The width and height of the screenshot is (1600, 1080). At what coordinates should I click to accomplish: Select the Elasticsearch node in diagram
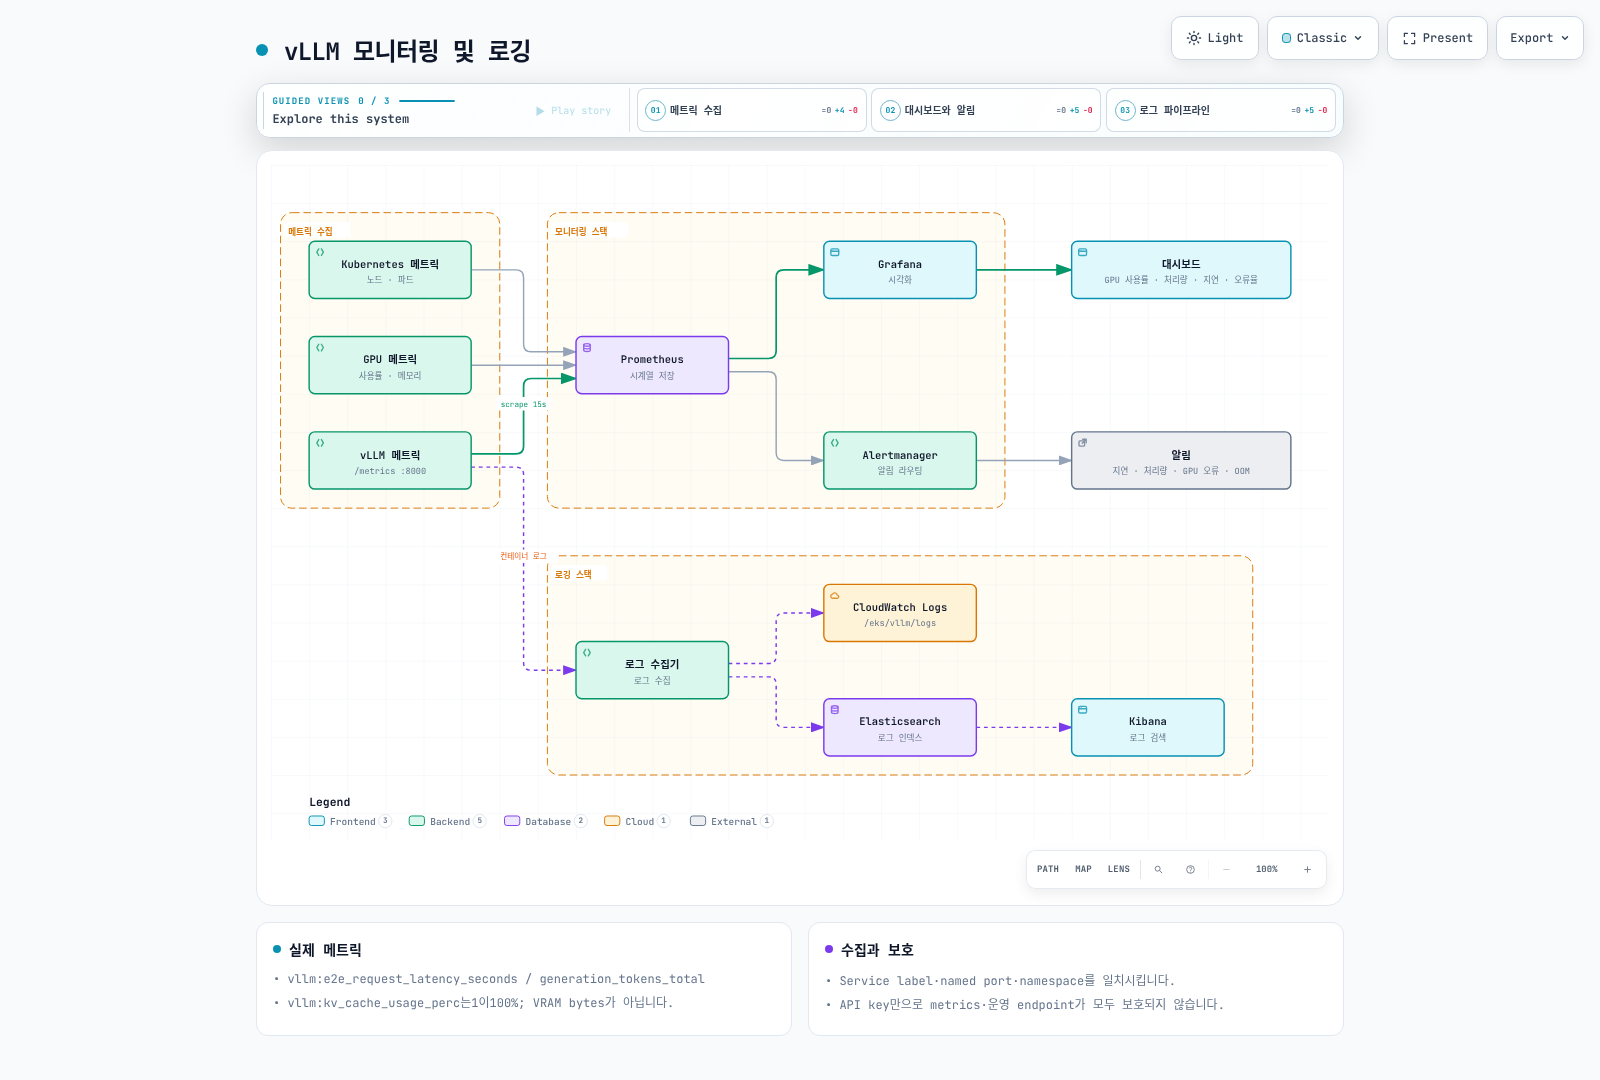(x=900, y=728)
